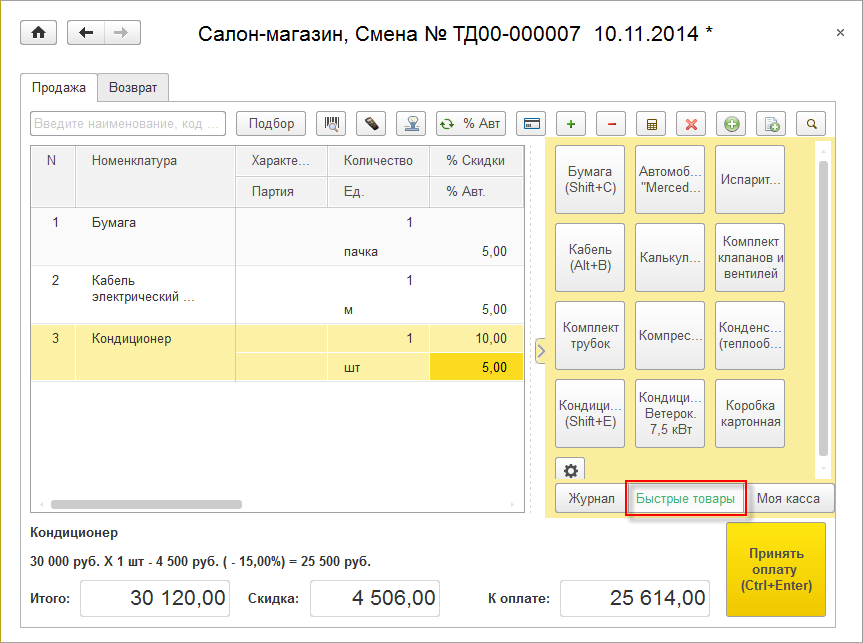Image resolution: width=863 pixels, height=643 pixels.
Task: Click the magnifier search icon
Action: pyautogui.click(x=811, y=124)
